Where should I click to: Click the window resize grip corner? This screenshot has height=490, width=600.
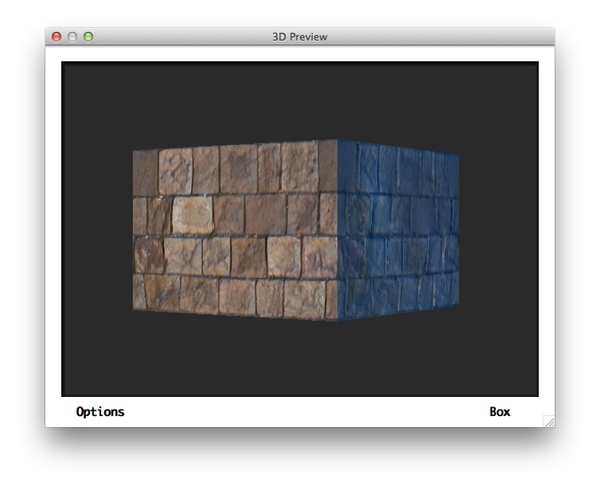point(549,422)
